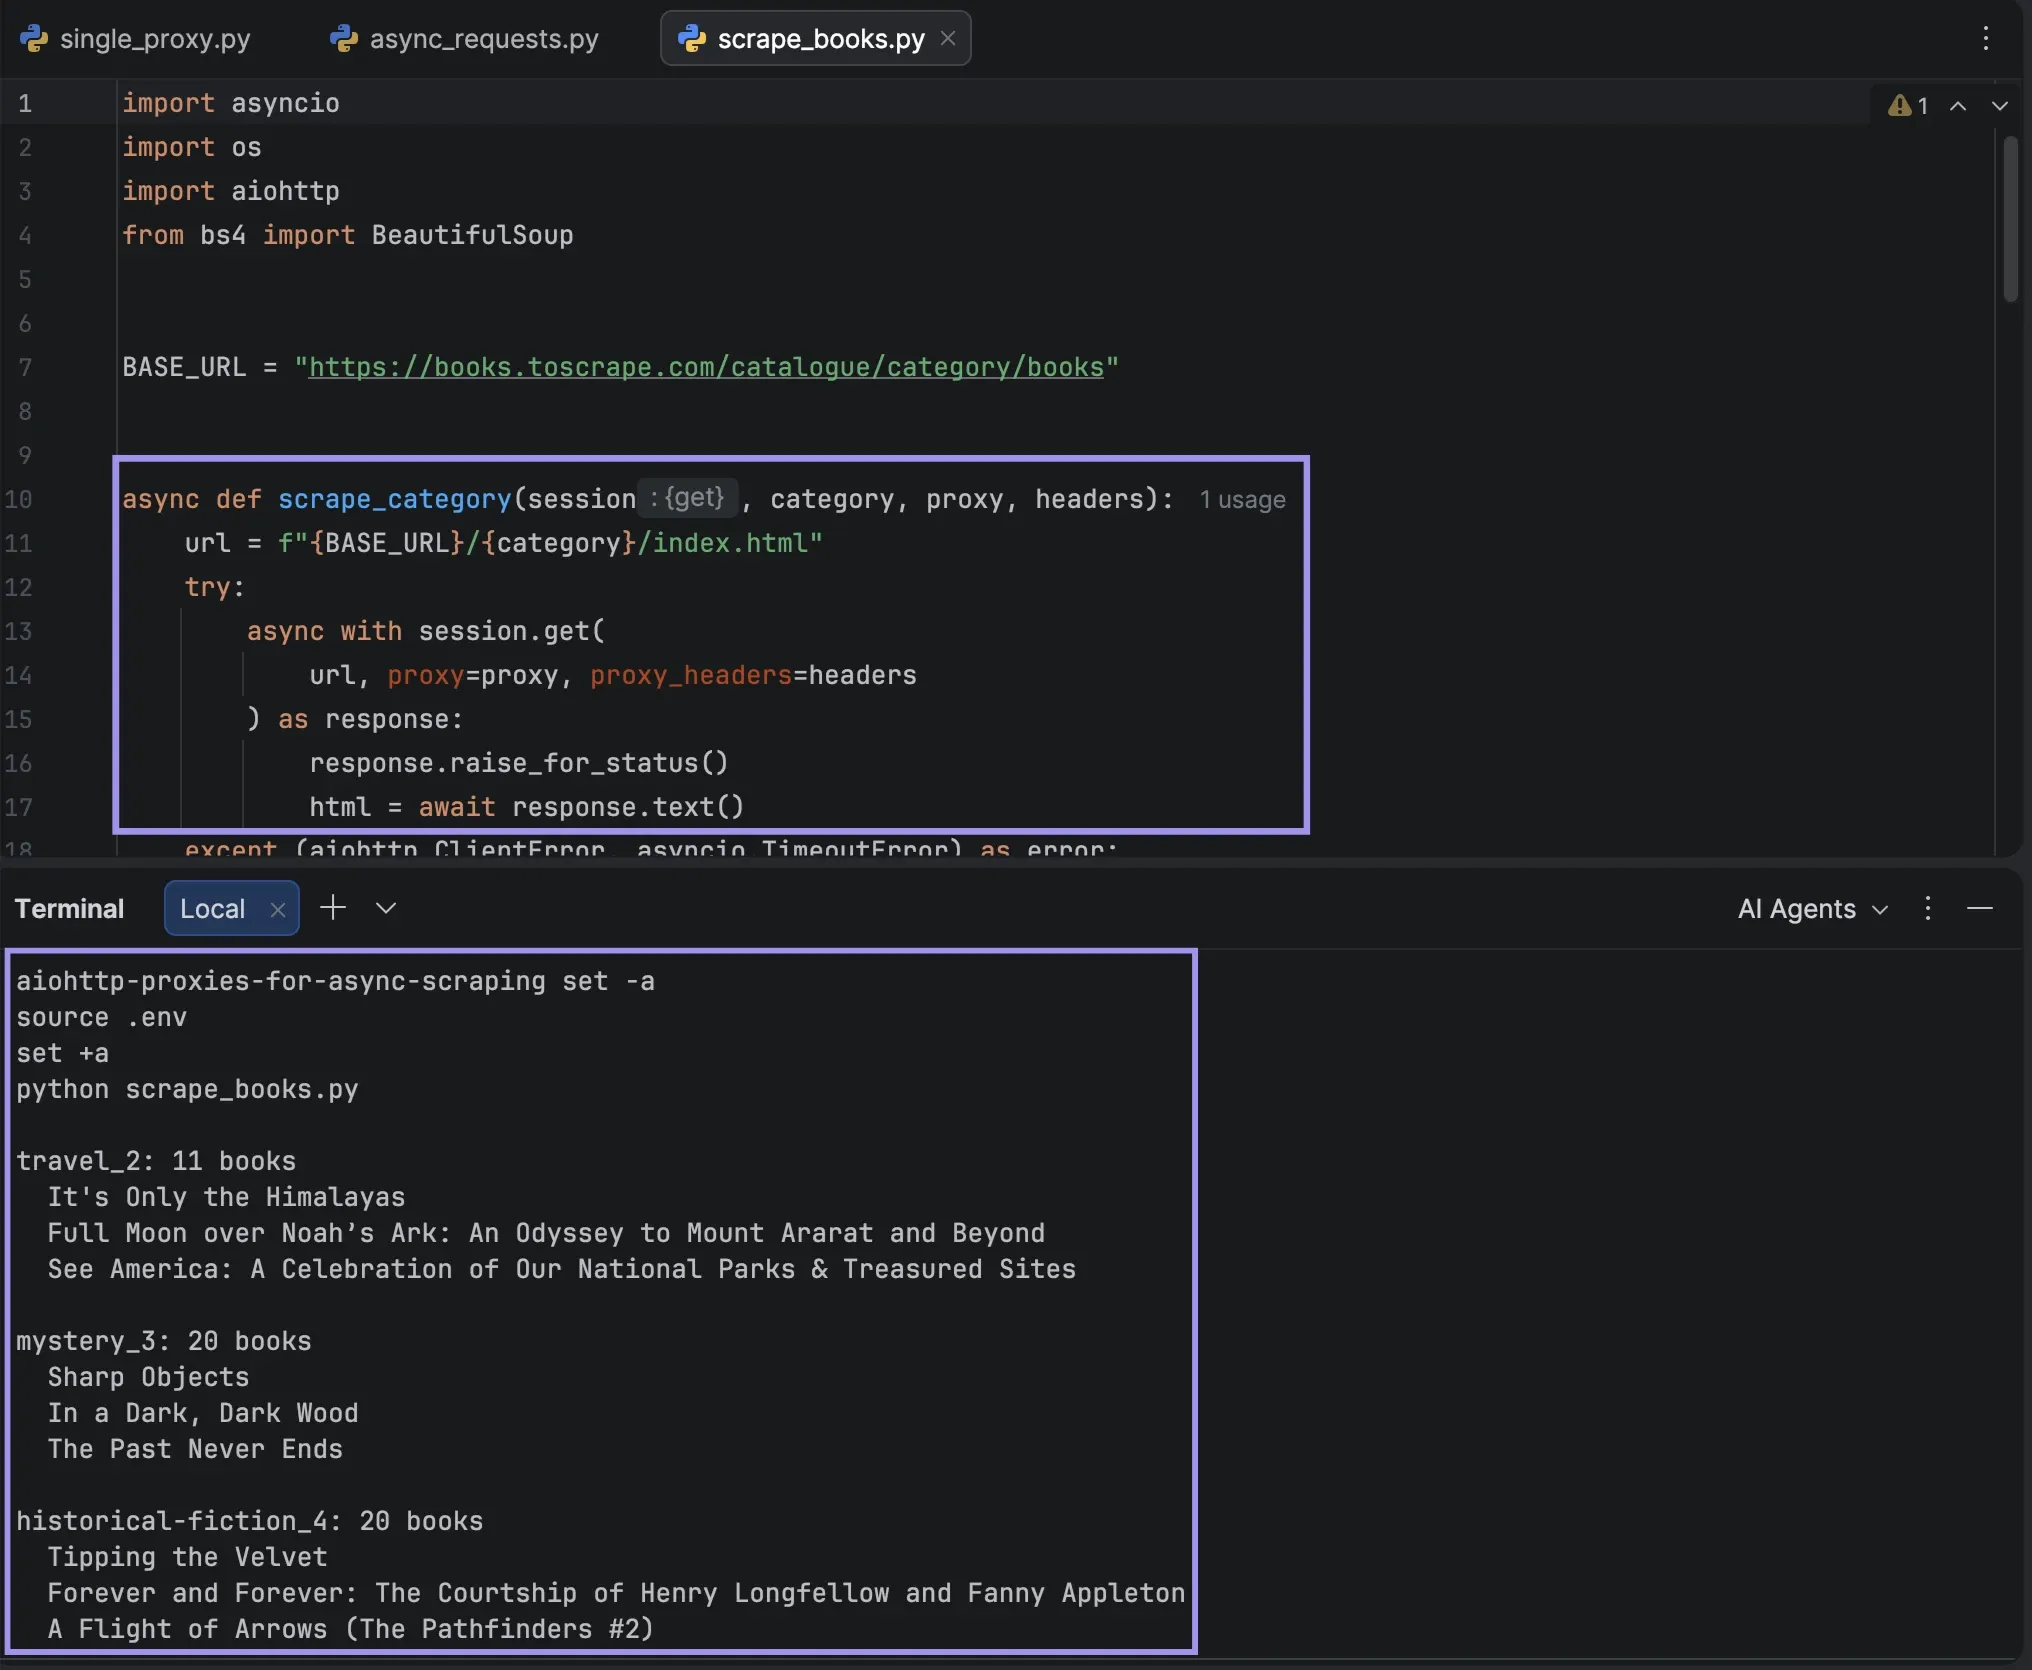Viewport: 2032px width, 1670px height.
Task: Open the books.toscrape.com URL link
Action: (x=706, y=367)
